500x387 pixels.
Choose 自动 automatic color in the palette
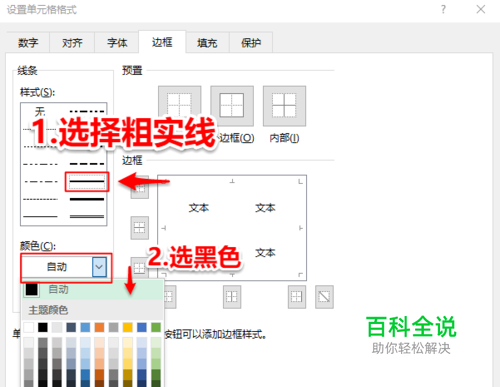93,289
